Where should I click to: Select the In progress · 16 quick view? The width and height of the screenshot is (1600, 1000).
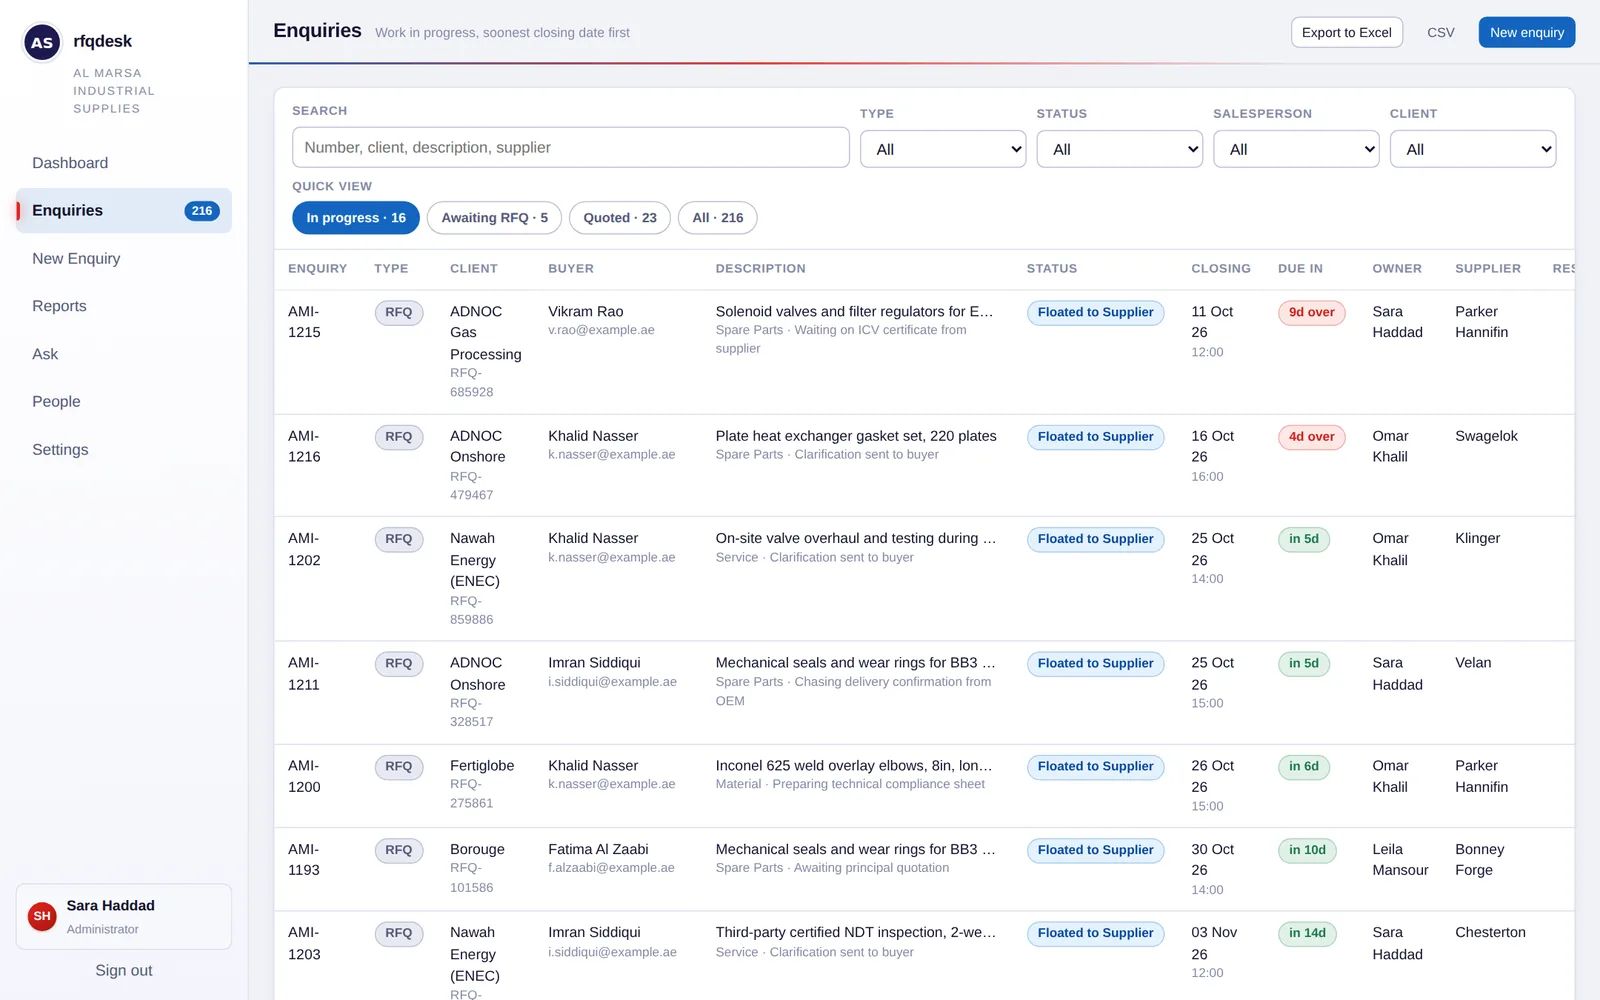(x=356, y=218)
